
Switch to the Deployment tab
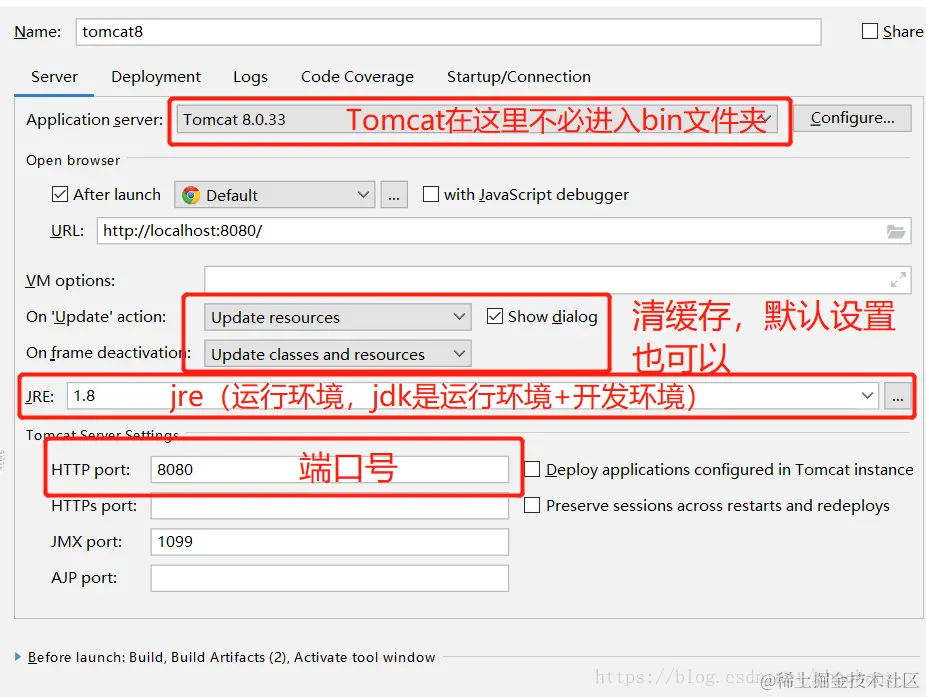point(156,77)
